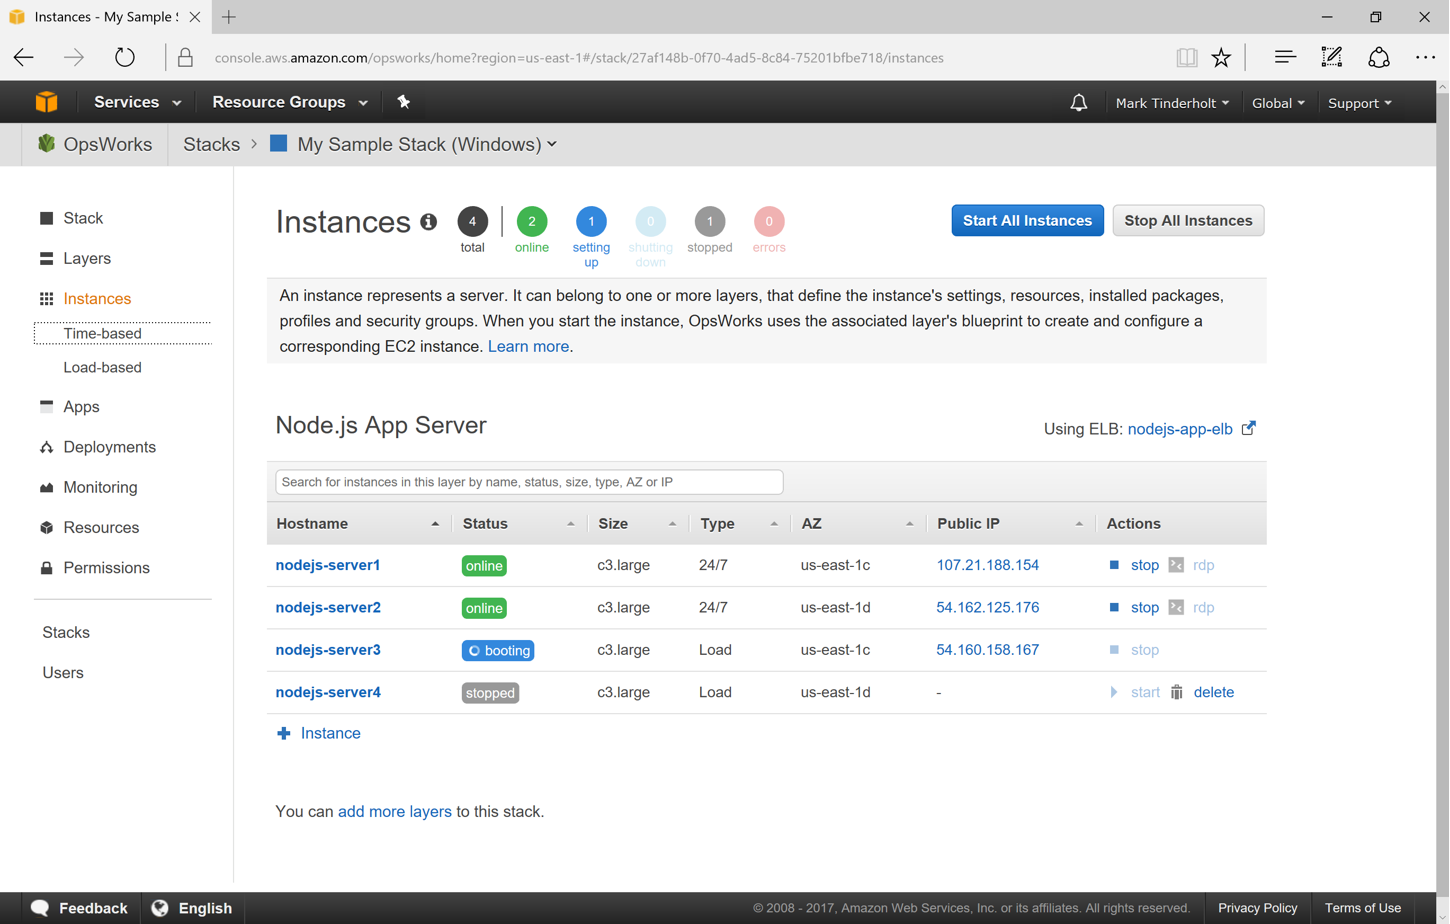
Task: Click the pin shortcut icon in AWS navbar
Action: click(404, 102)
